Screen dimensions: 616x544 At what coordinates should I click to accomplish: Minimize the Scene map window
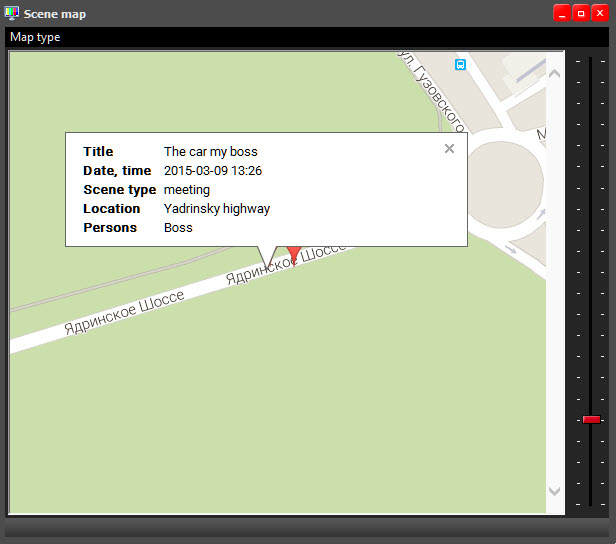(562, 13)
